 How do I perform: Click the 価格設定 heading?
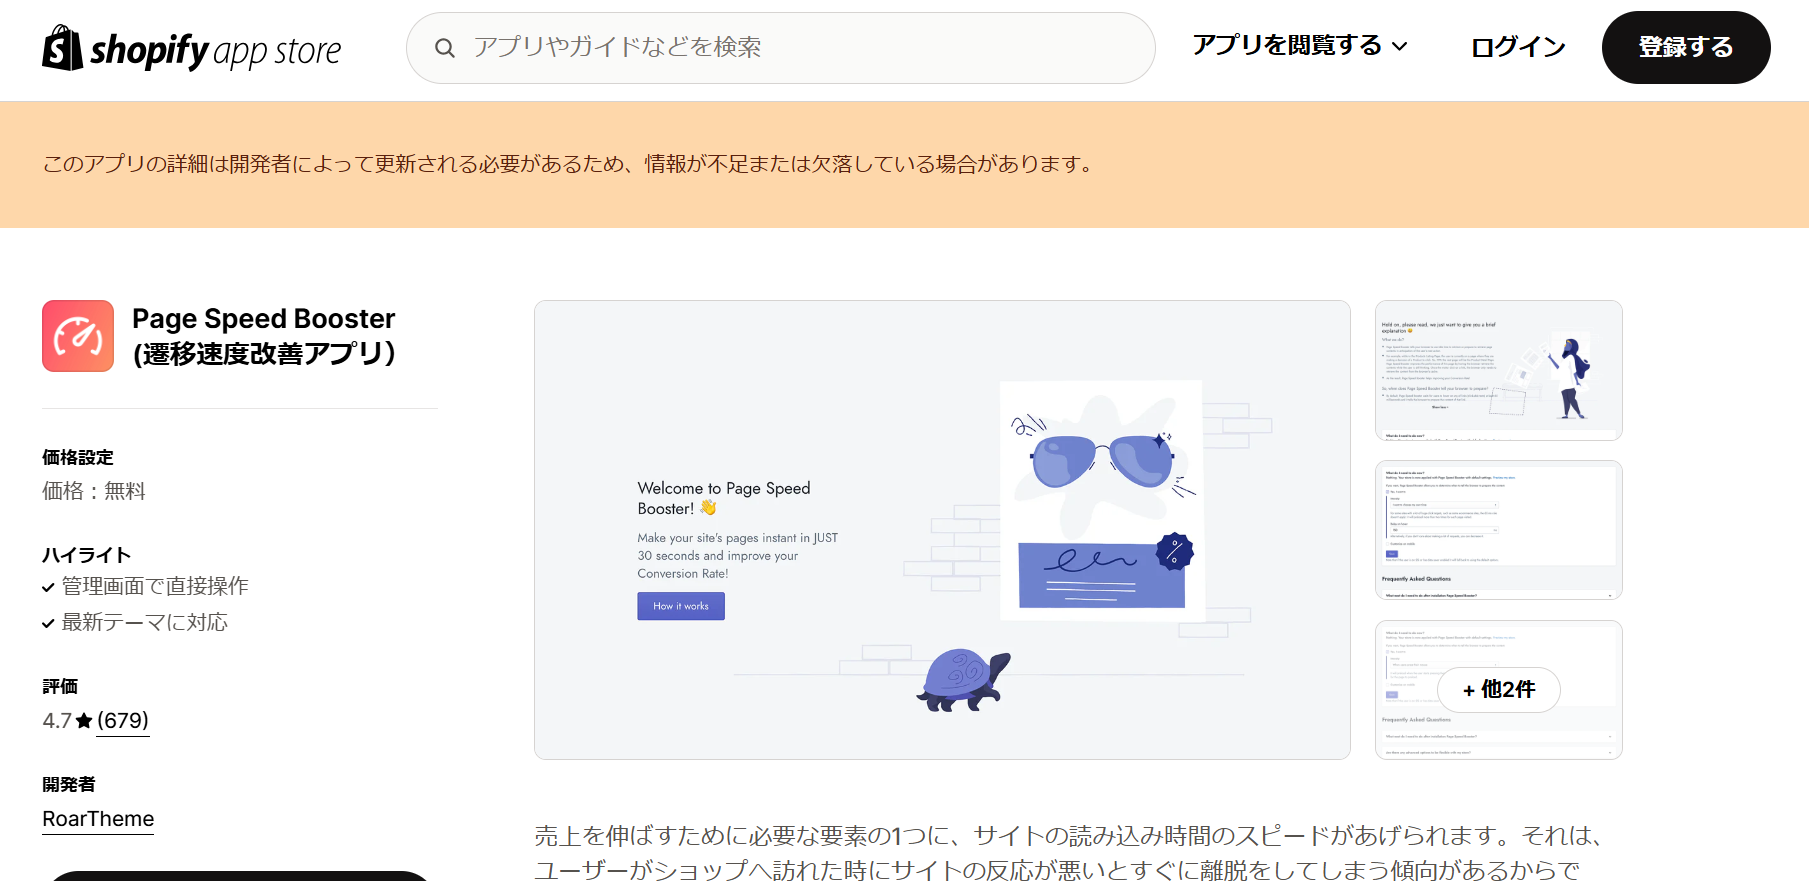[x=78, y=457]
